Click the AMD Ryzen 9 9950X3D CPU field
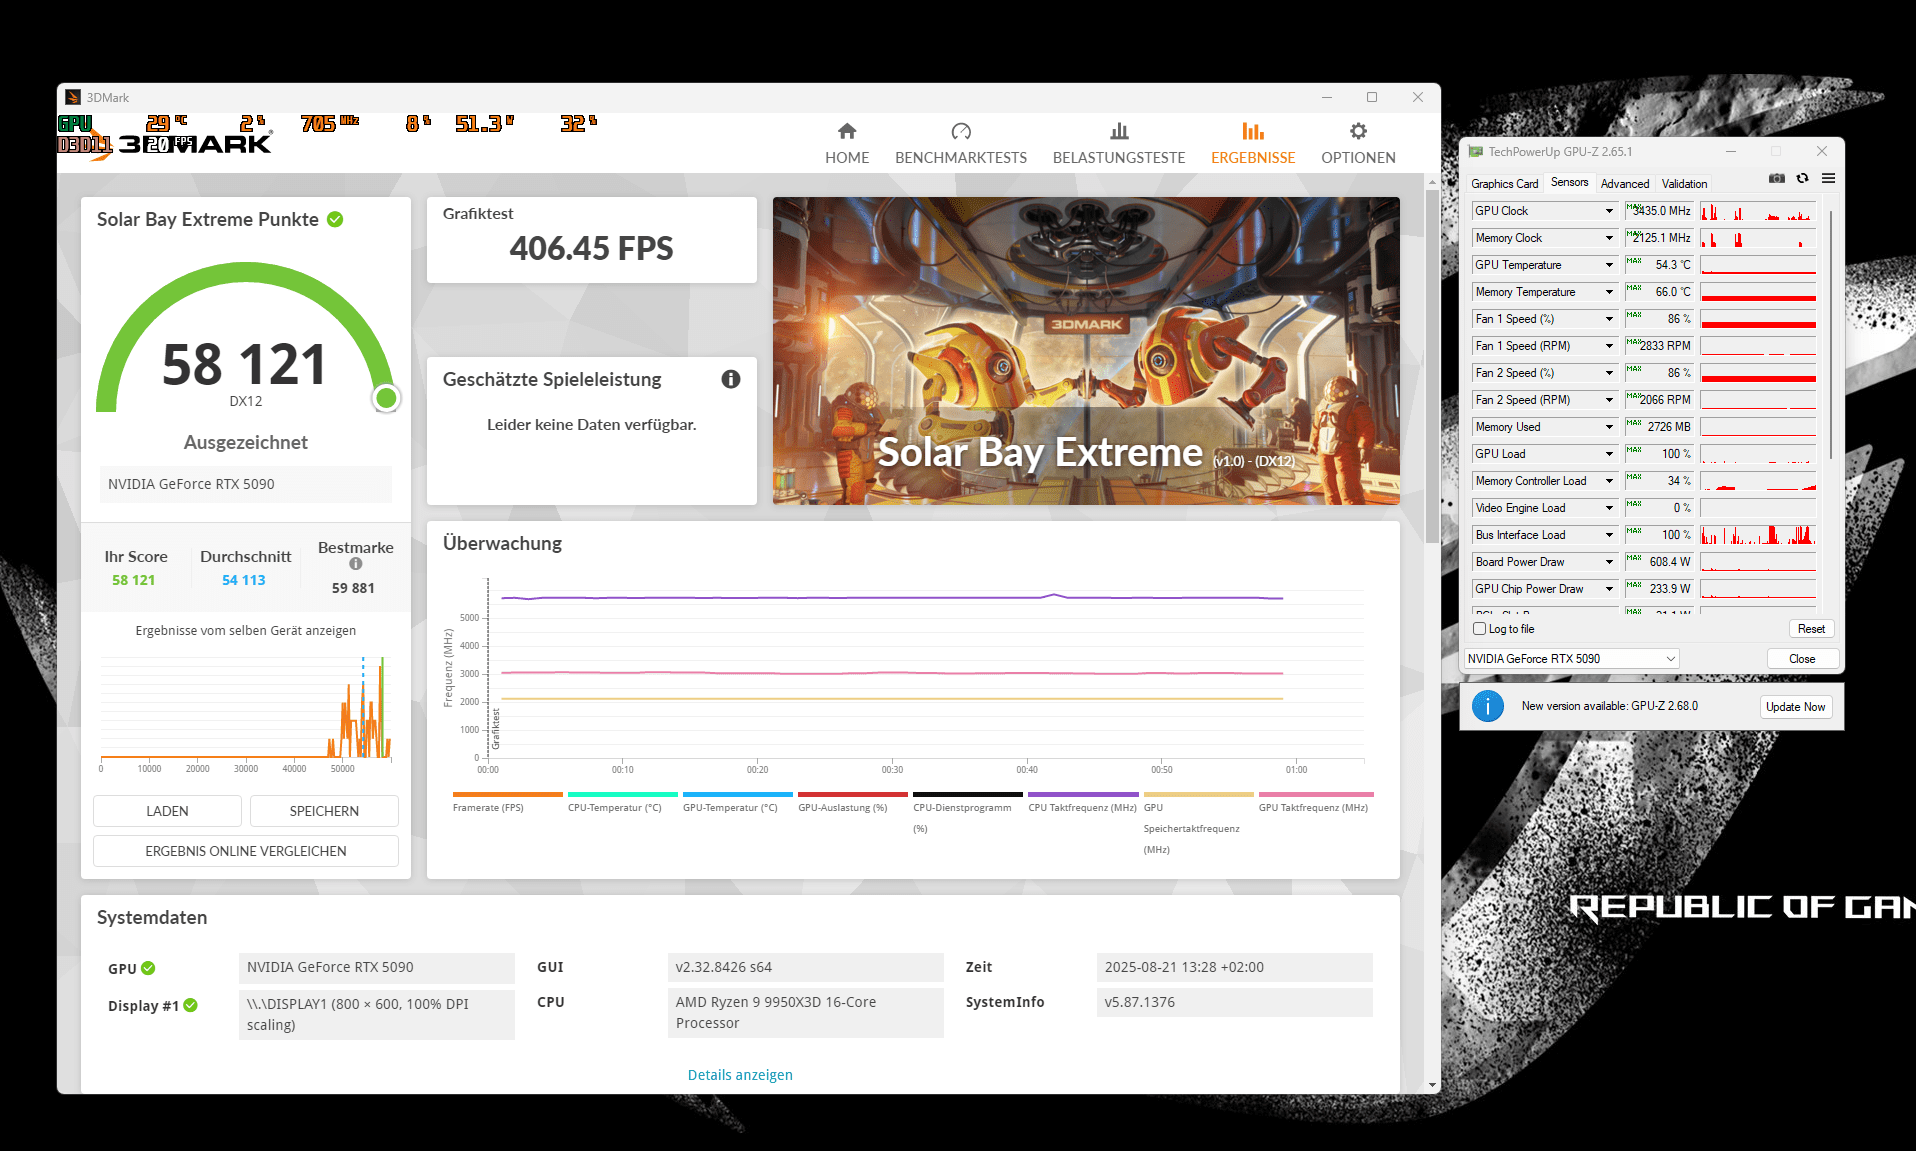This screenshot has width=1916, height=1151. coord(806,1012)
